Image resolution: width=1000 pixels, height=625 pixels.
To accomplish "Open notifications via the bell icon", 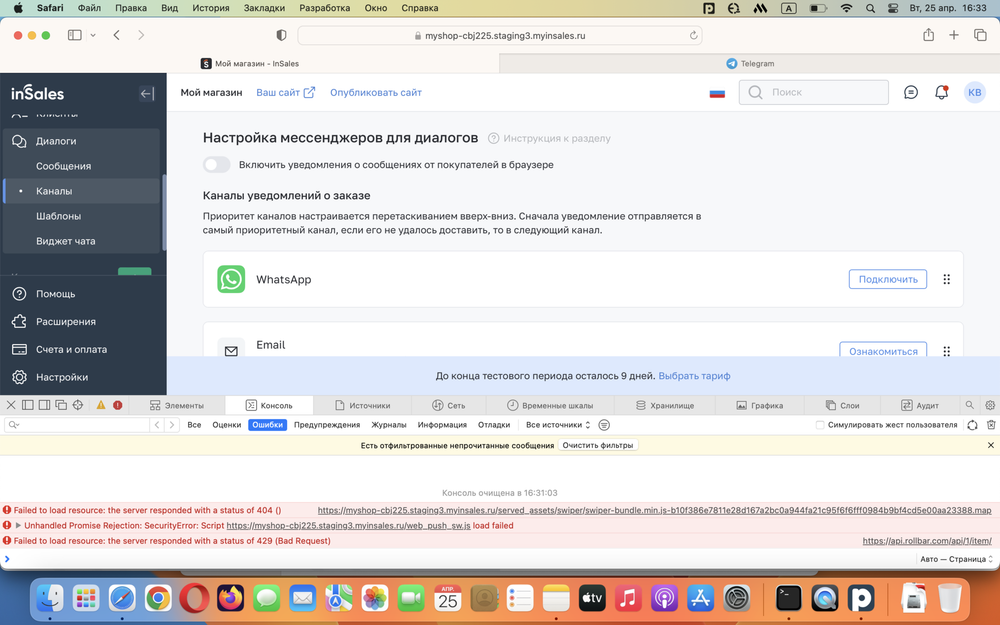I will (x=940, y=91).
